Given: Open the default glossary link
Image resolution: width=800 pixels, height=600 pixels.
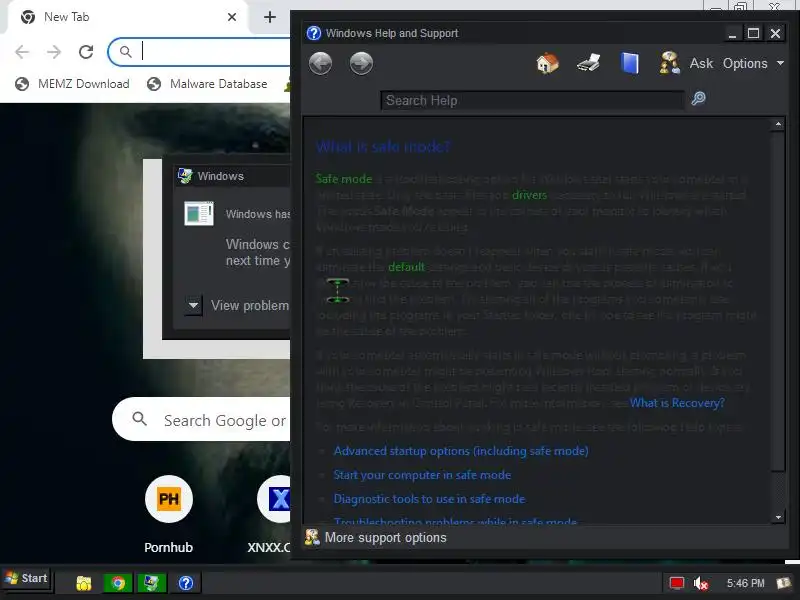Looking at the screenshot, I should click(x=406, y=267).
